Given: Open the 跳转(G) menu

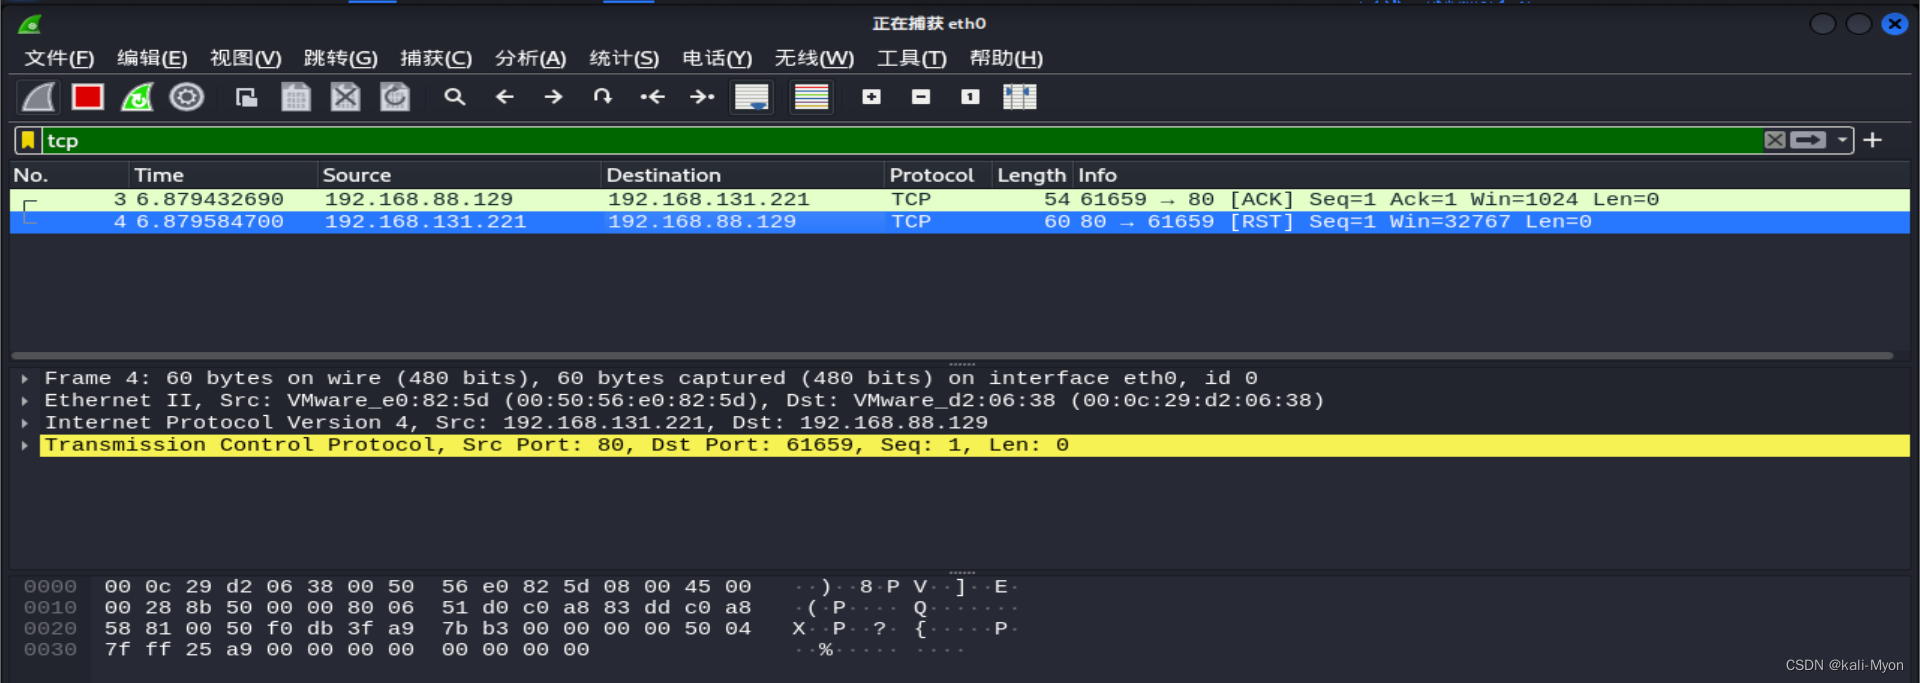Looking at the screenshot, I should [341, 58].
